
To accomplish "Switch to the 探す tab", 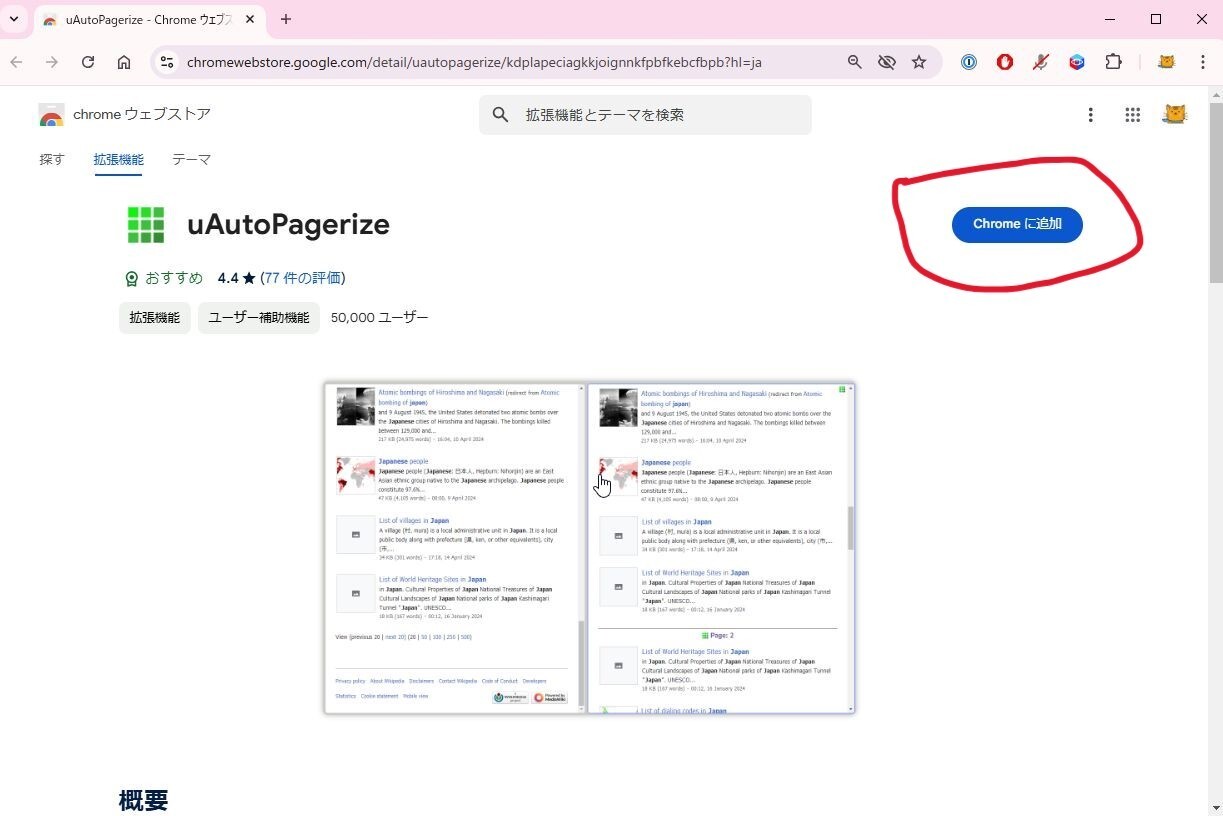I will [52, 159].
